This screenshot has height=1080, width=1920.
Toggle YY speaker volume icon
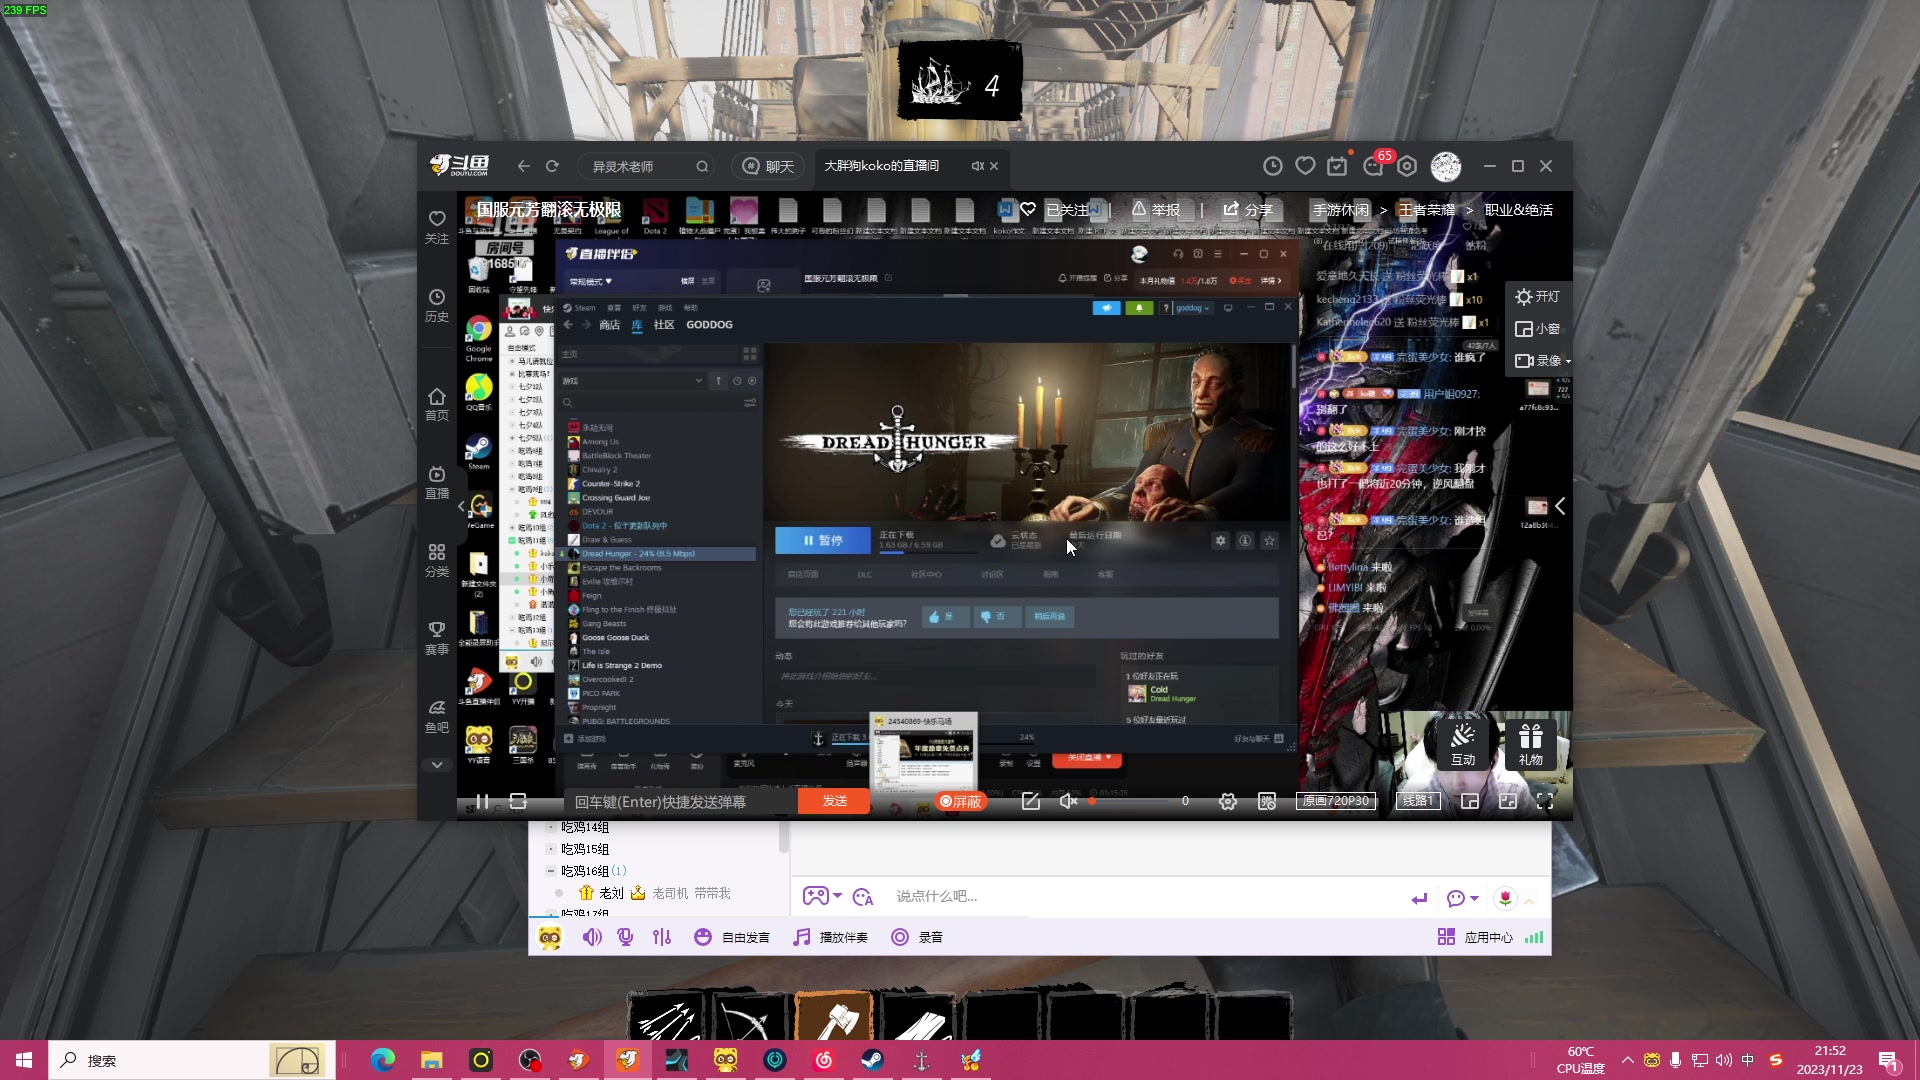click(592, 937)
